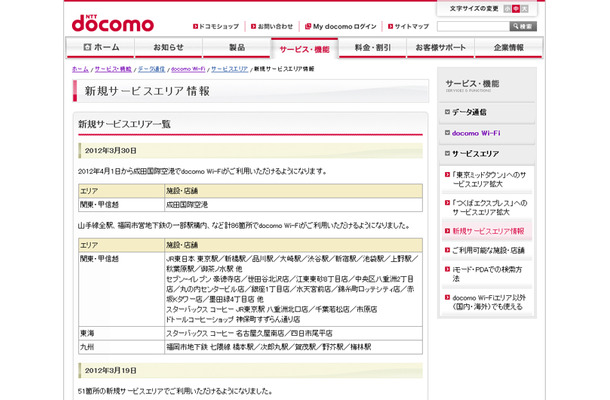The height and width of the screenshot is (400, 610).
Task: Click the square icon beside sidebar データ通信
Action: 447,112
